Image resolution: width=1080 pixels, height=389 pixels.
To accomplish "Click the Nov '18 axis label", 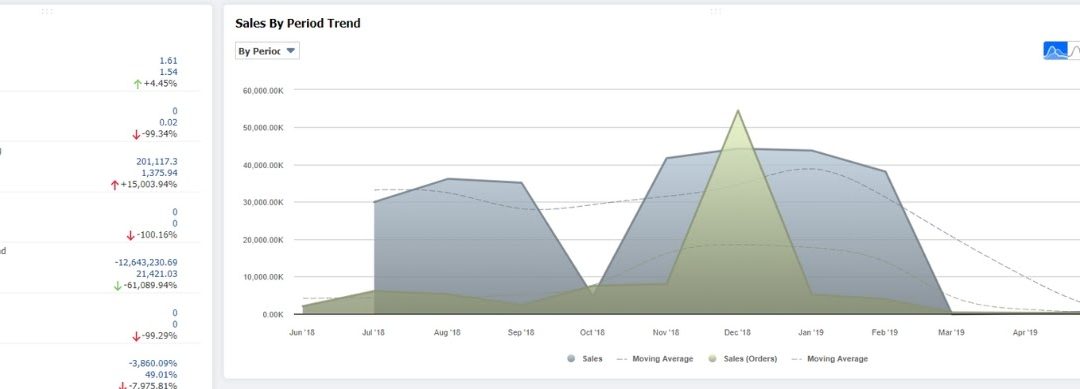I will point(665,333).
